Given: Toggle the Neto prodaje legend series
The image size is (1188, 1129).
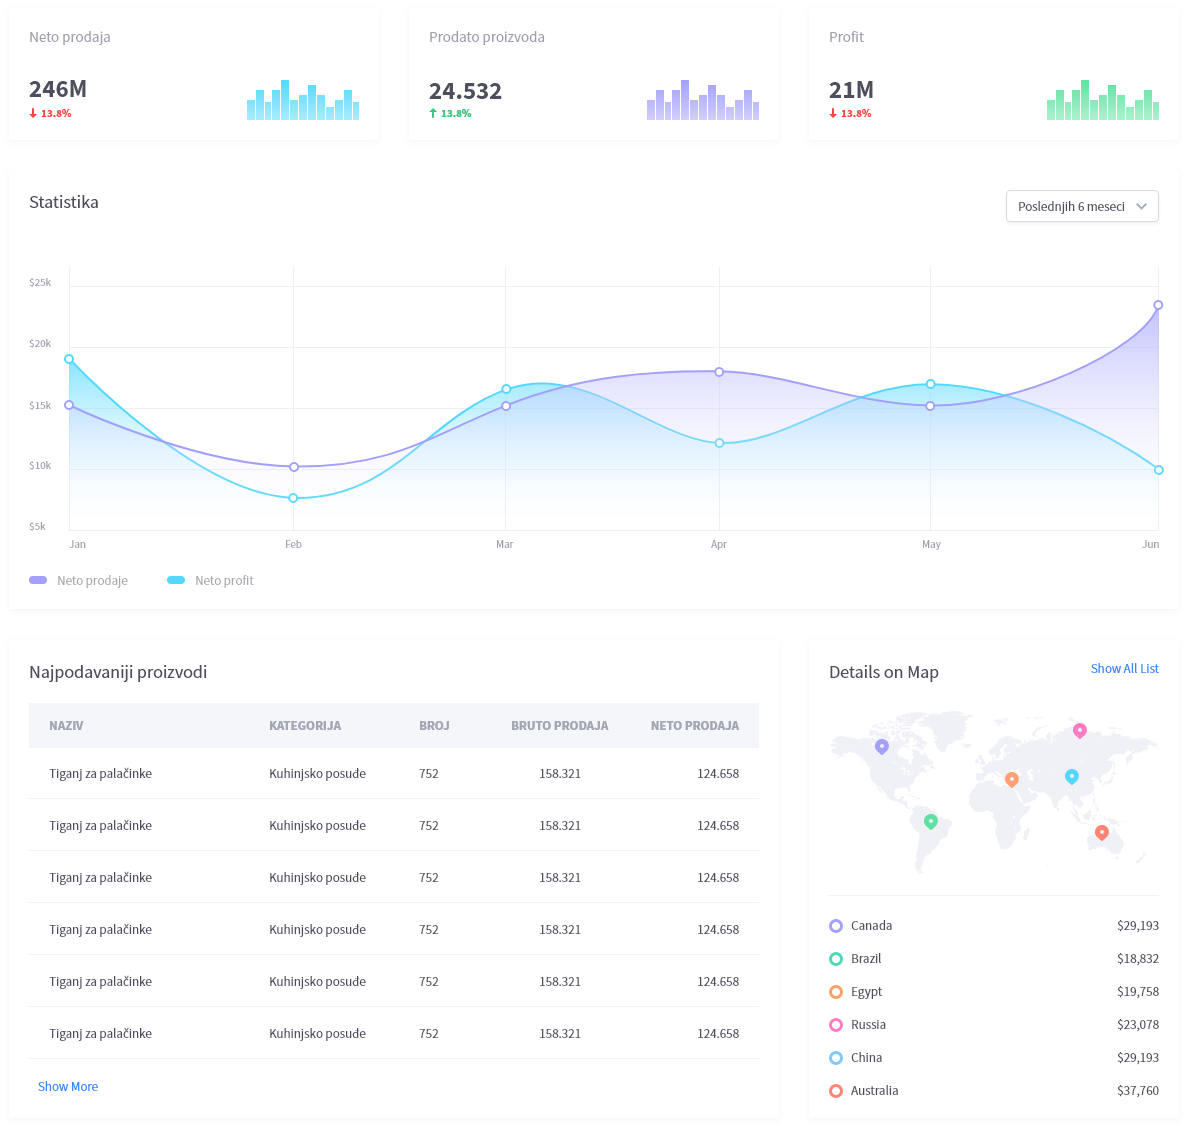Looking at the screenshot, I should point(79,580).
